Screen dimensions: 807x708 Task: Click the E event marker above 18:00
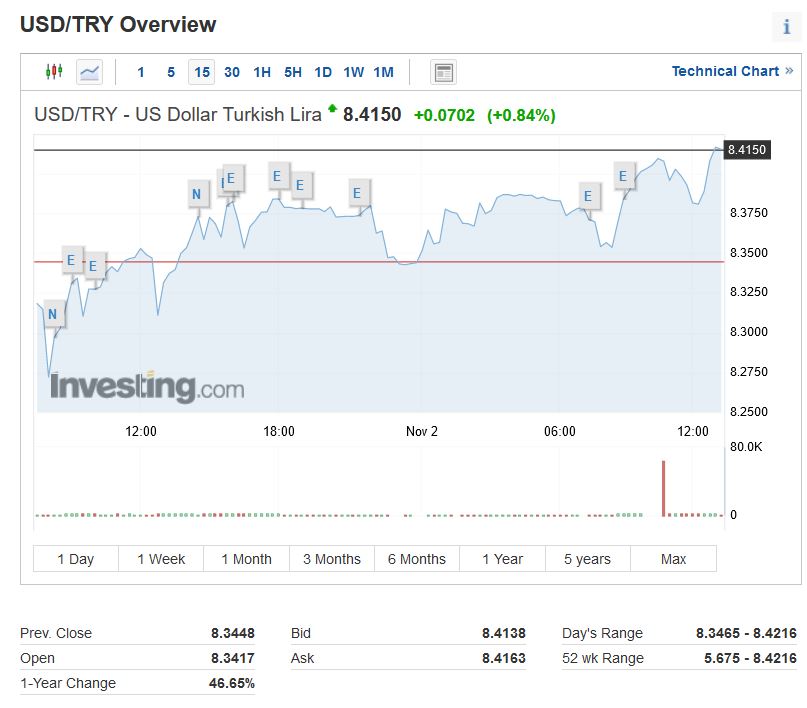[x=277, y=176]
